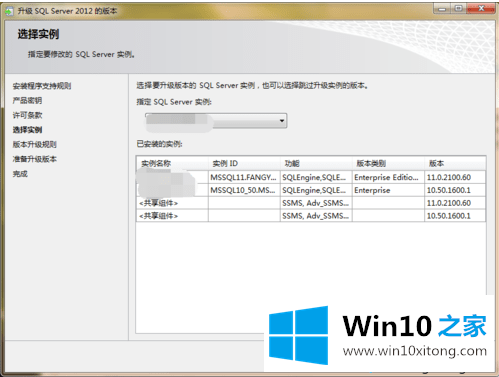499x377 pixels.
Task: Click the 实例 ID column header
Action: click(x=244, y=163)
